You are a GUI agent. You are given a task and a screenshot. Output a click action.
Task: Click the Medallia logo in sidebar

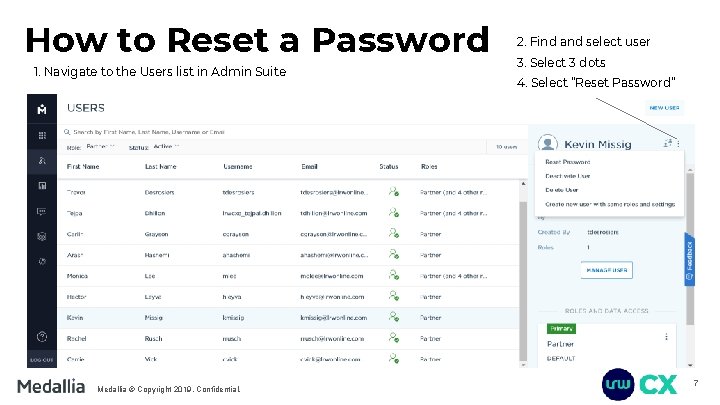[41, 108]
